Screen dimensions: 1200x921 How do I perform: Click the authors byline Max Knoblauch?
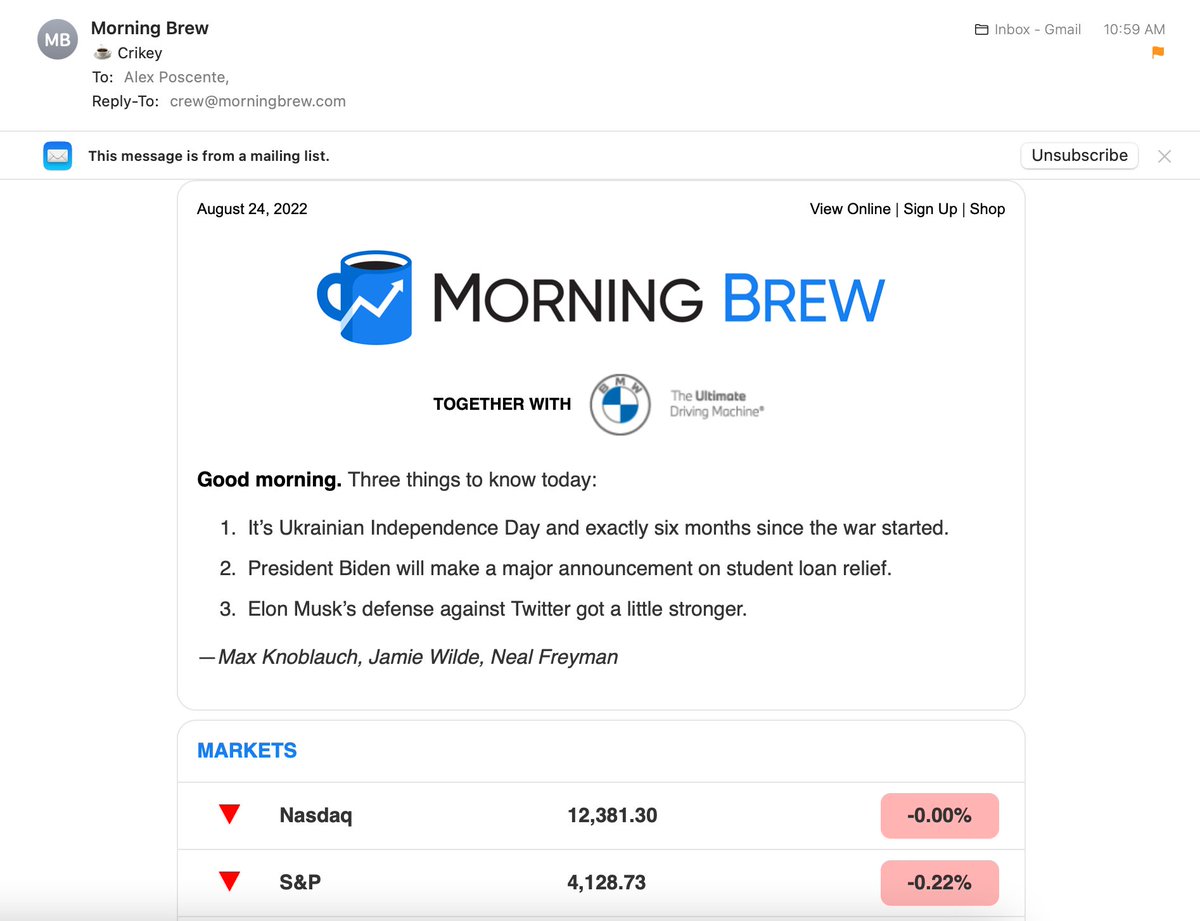[x=407, y=657]
